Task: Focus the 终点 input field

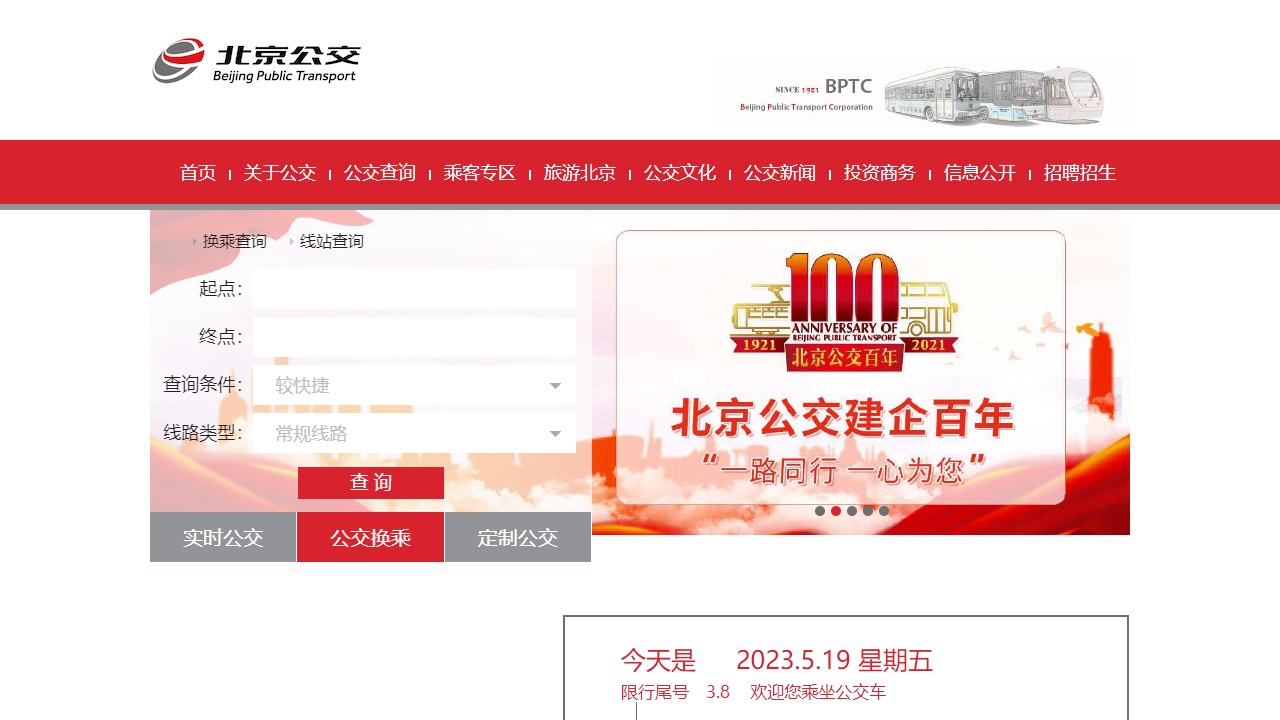Action: pos(414,337)
